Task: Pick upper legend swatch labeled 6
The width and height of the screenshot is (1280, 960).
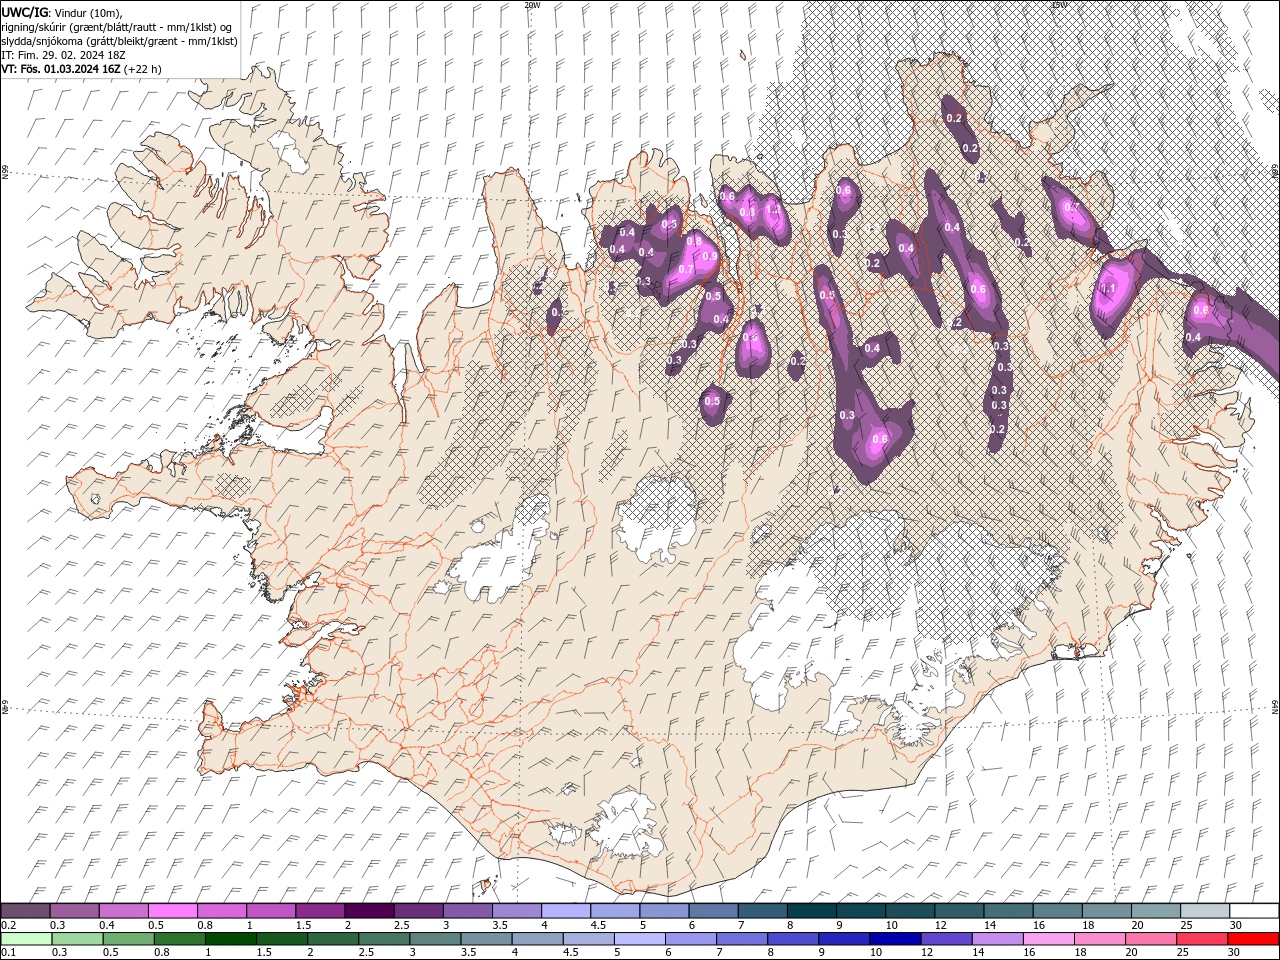Action: point(714,911)
